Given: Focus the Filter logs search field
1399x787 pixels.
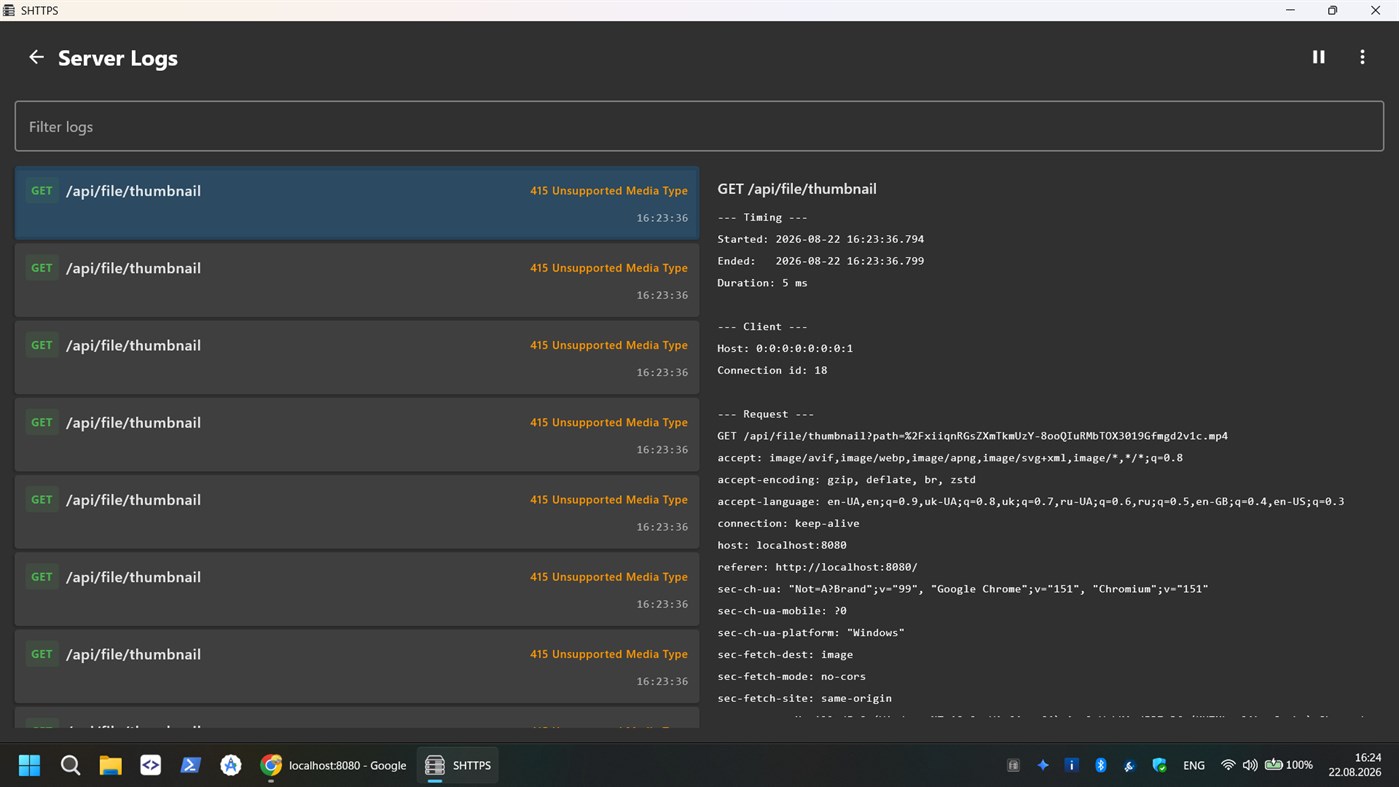Looking at the screenshot, I should coord(699,126).
